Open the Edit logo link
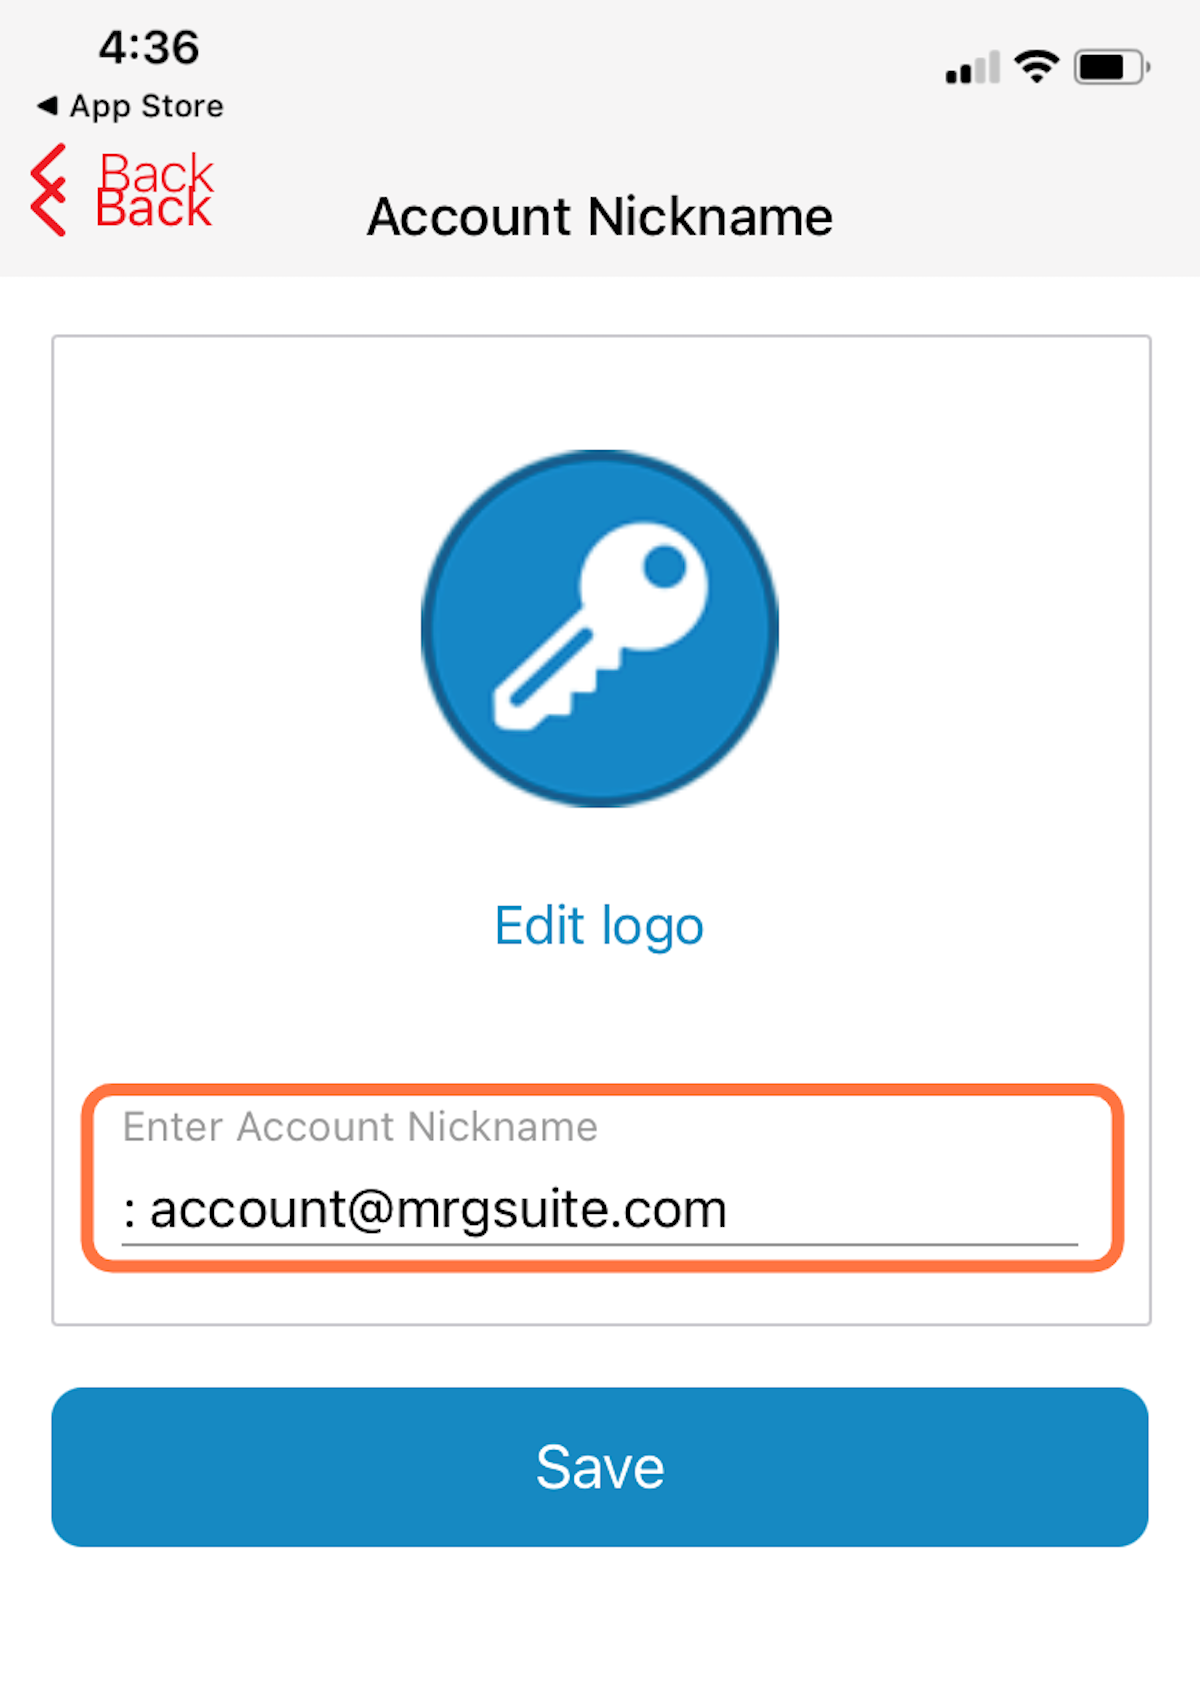1200x1696 pixels. (600, 926)
